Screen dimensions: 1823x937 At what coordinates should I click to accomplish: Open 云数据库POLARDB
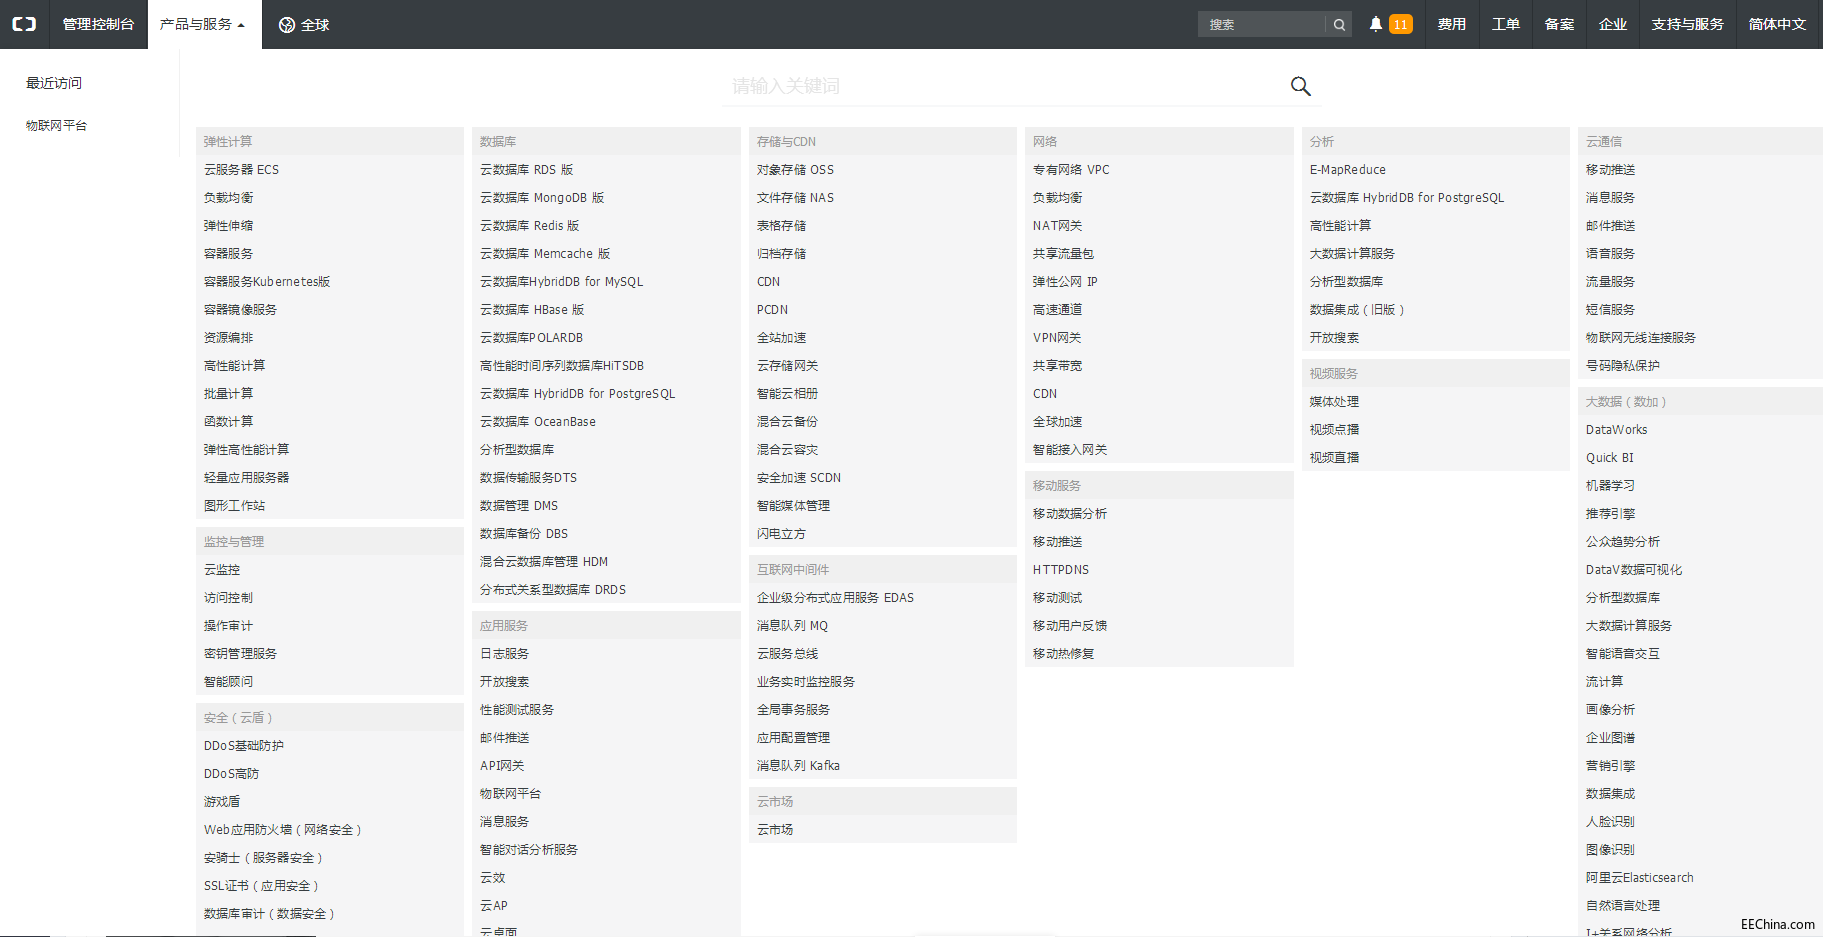pyautogui.click(x=531, y=337)
